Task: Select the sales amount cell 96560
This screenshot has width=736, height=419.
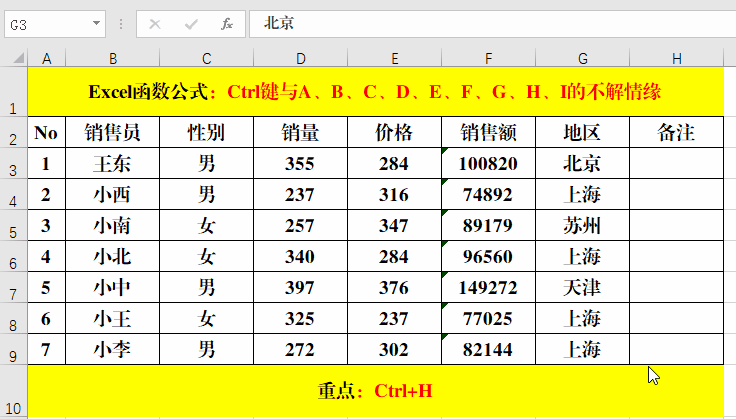Action: click(489, 256)
